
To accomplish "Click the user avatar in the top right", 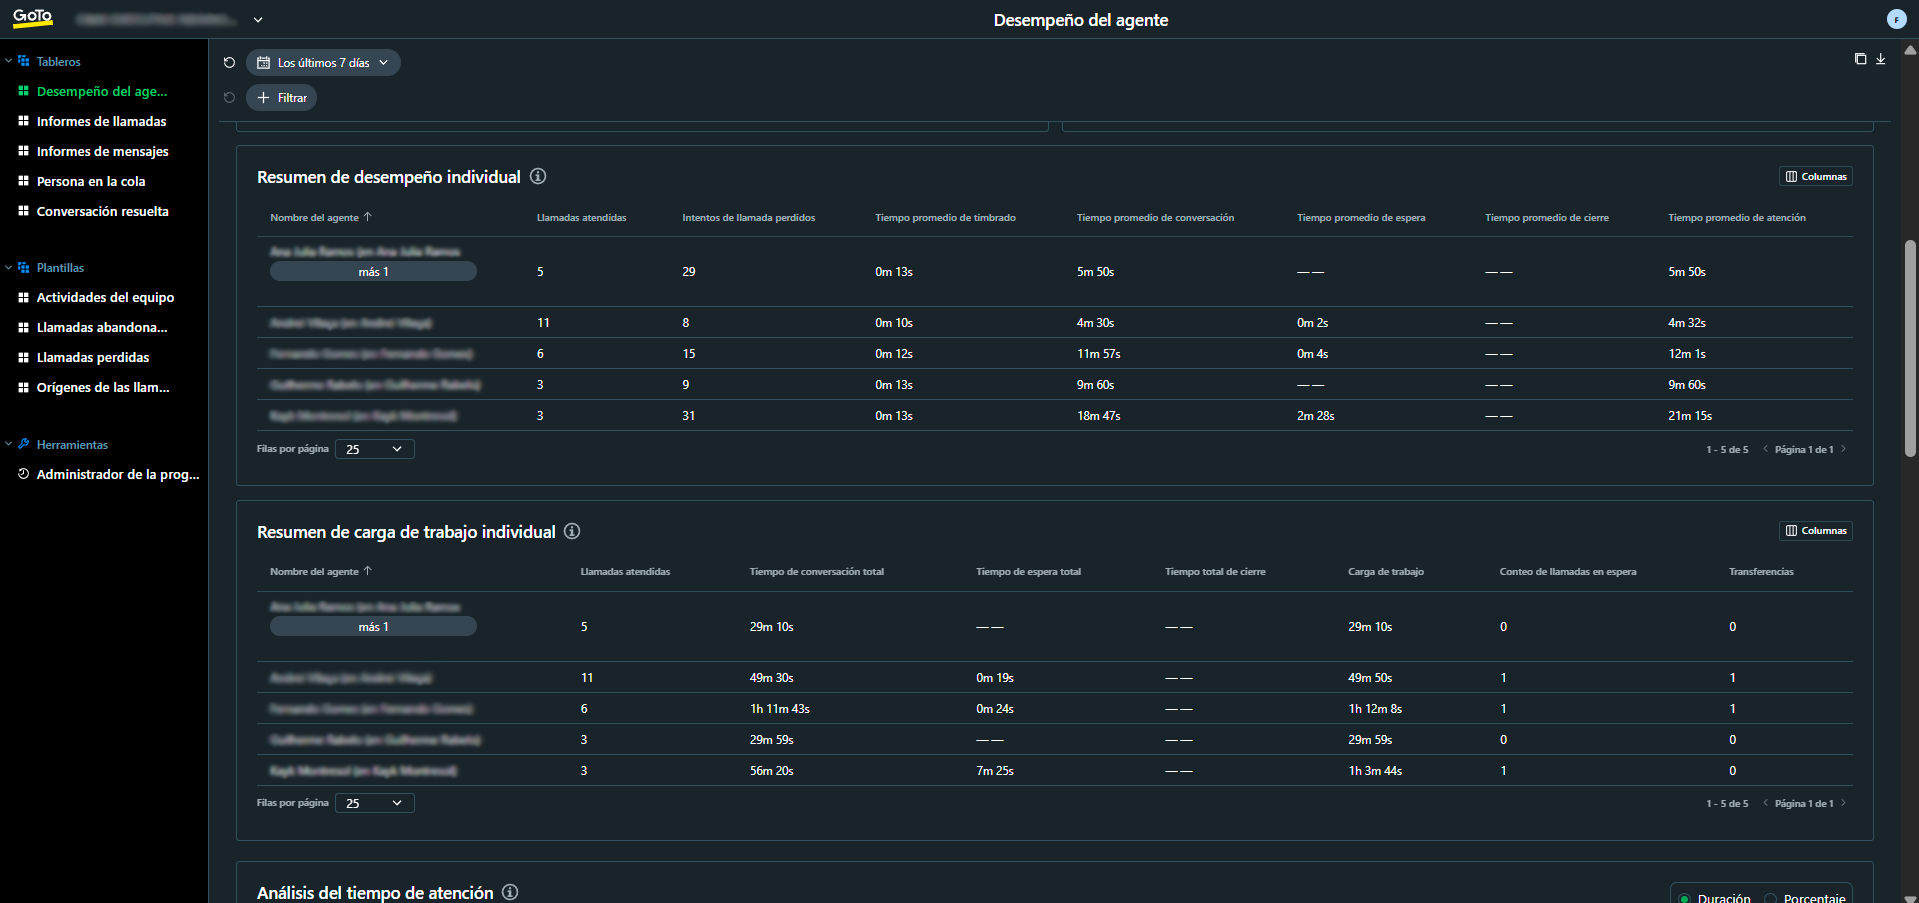I will click(1896, 19).
